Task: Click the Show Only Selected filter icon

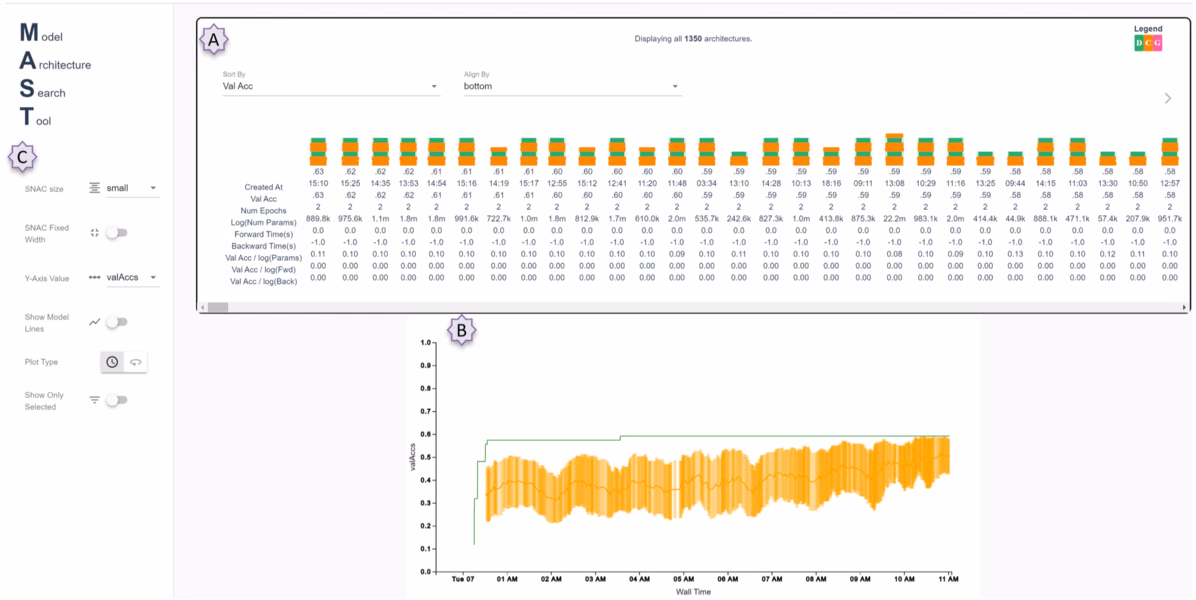Action: [95, 399]
